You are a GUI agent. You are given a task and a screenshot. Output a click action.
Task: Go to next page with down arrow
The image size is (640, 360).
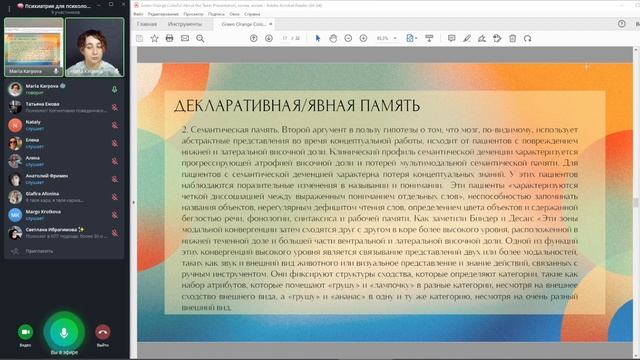(269, 38)
